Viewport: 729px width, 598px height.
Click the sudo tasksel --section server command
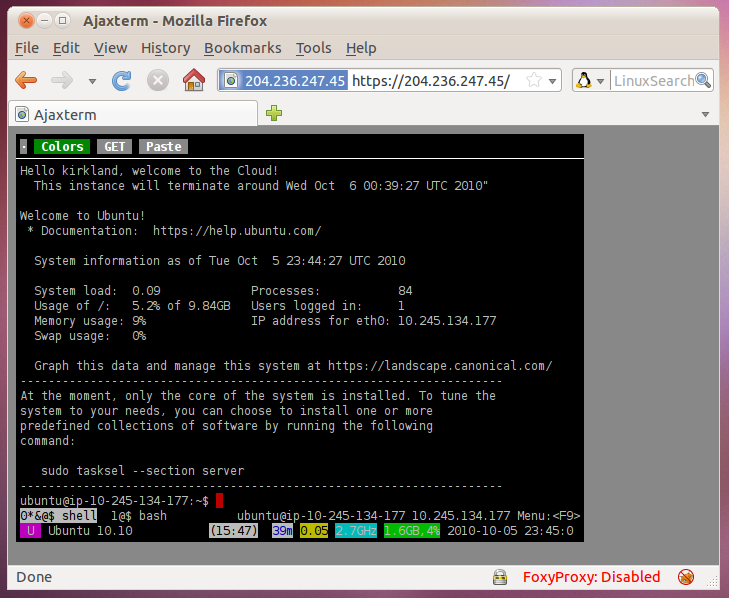pos(142,471)
